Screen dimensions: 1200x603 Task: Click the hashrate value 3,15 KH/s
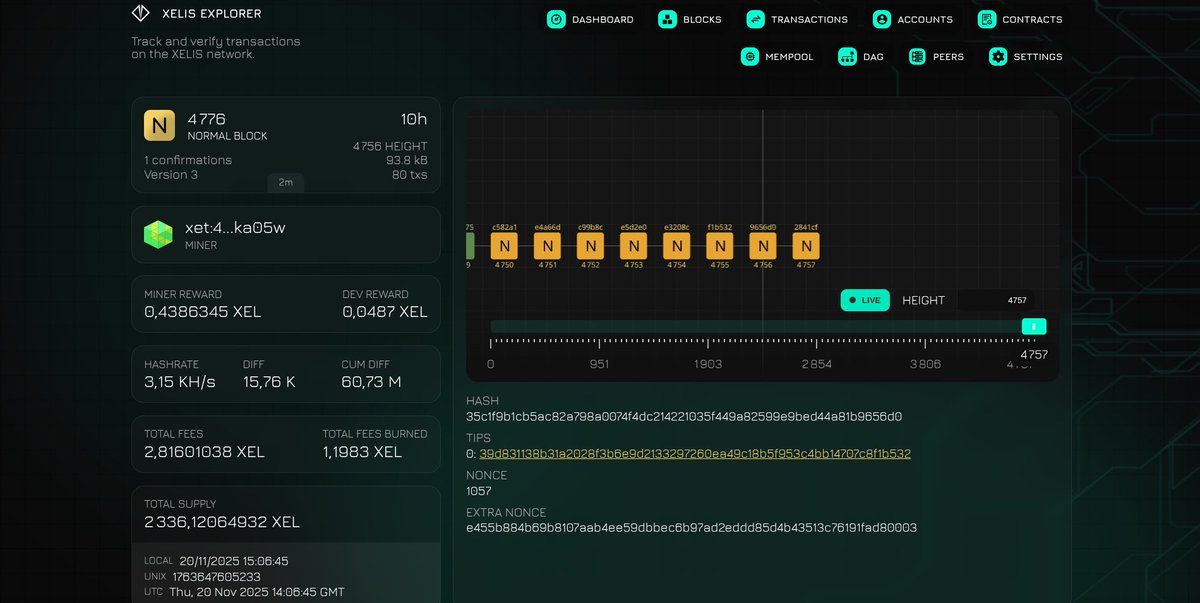tap(180, 382)
